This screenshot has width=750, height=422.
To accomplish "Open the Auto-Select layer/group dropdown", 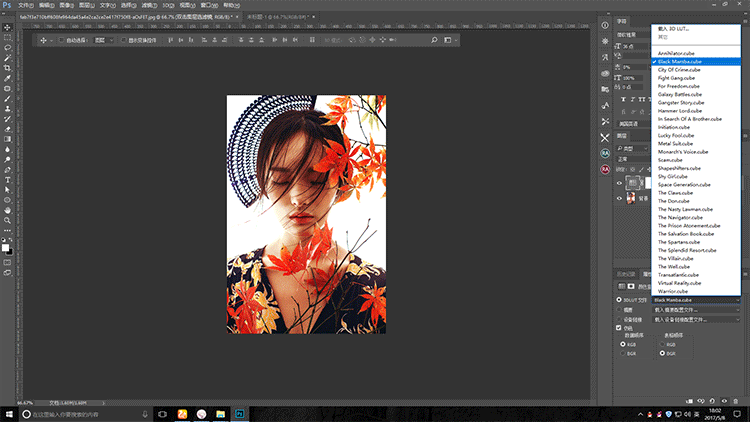I will pyautogui.click(x=103, y=40).
